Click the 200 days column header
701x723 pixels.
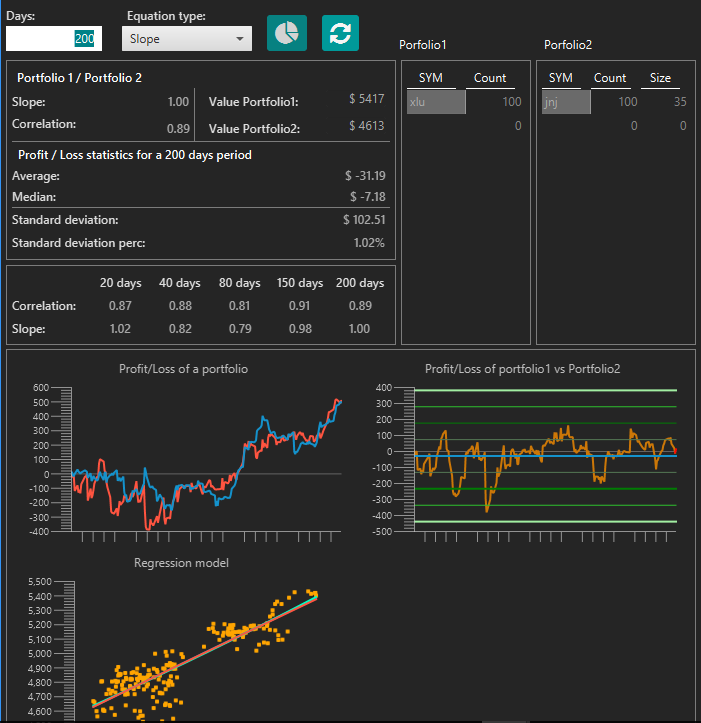click(360, 283)
